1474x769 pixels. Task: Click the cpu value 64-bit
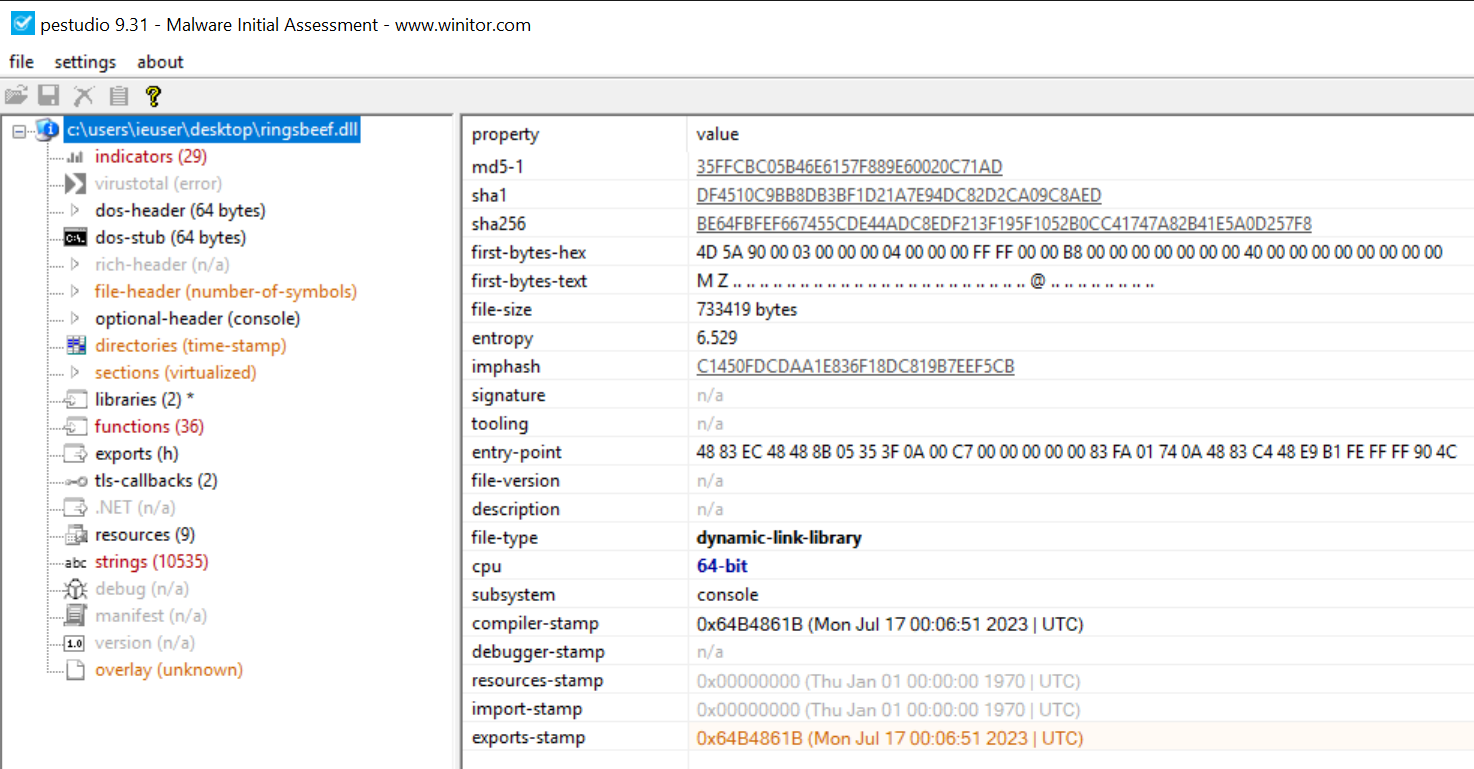pyautogui.click(x=722, y=566)
